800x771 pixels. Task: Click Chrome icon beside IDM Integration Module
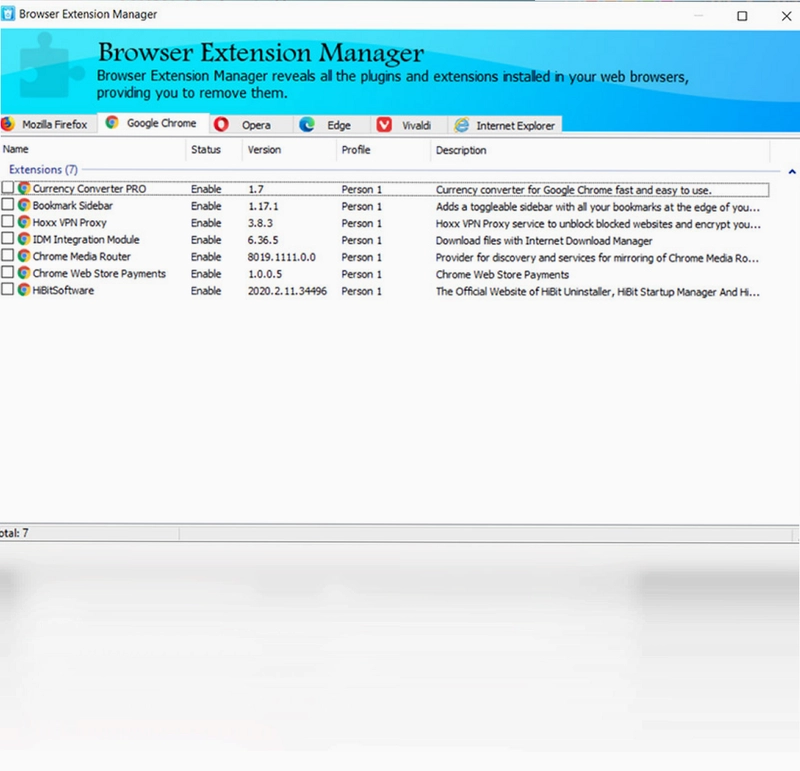(23, 239)
